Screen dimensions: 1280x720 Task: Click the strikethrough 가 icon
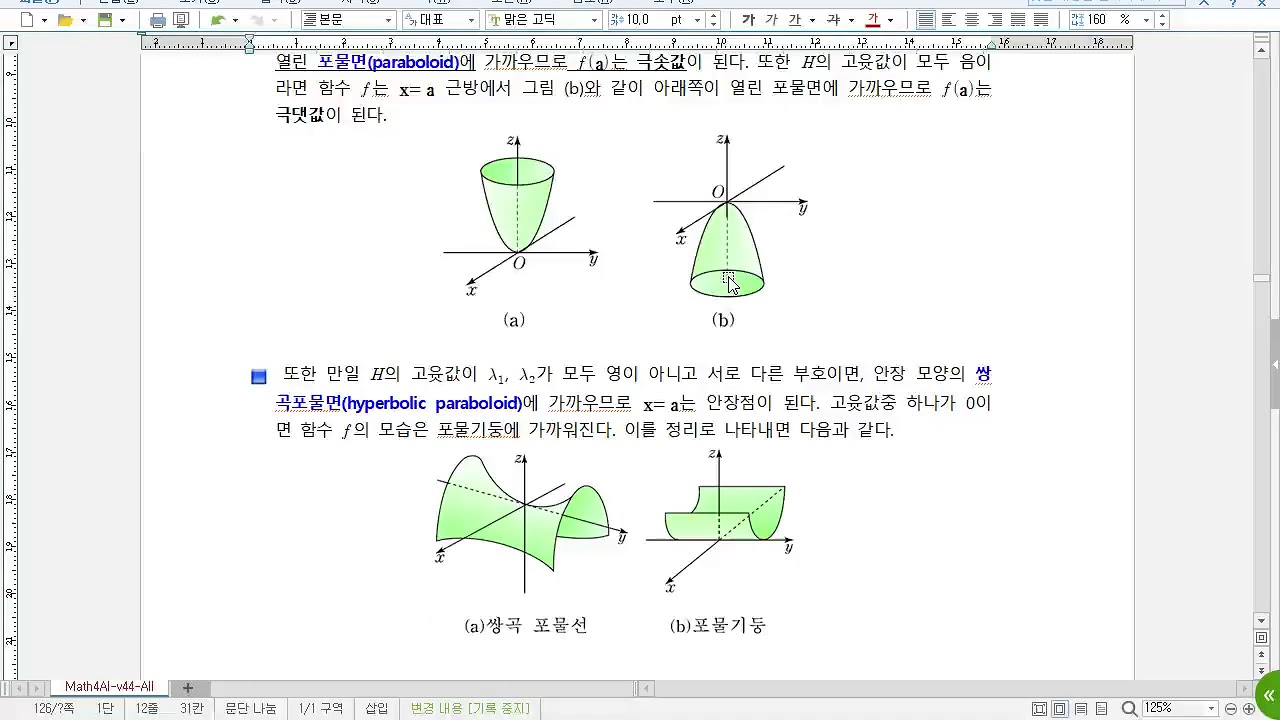833,20
